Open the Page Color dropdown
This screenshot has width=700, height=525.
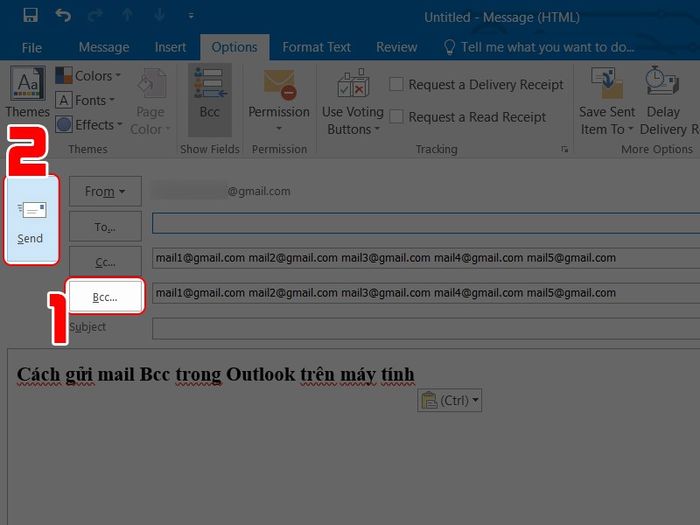(150, 102)
